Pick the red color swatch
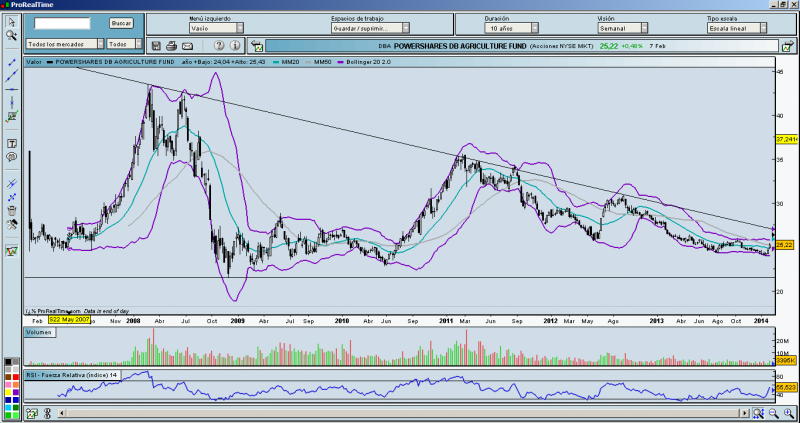Viewport: 800px width, 423px height. coord(16,377)
